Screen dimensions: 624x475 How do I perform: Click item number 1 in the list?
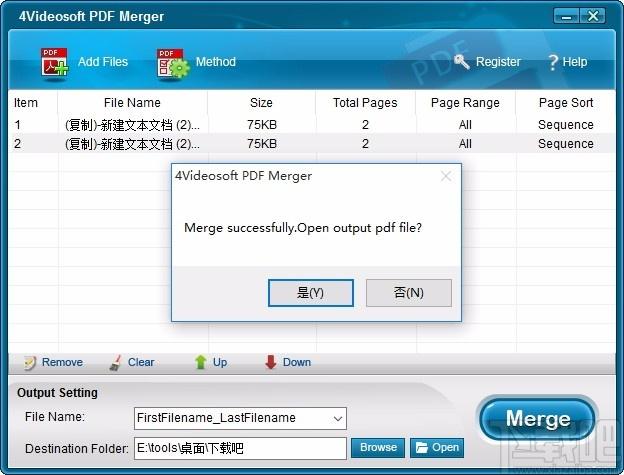pyautogui.click(x=18, y=125)
